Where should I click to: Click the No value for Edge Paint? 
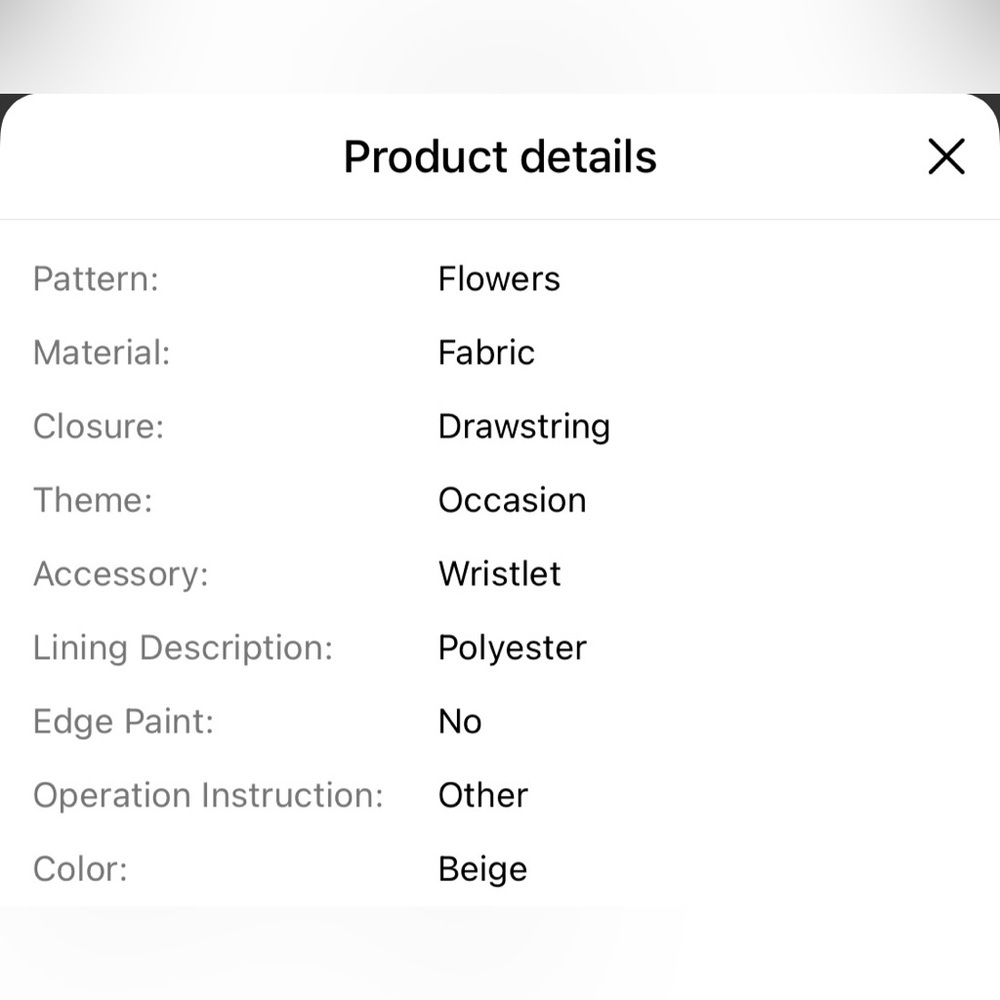click(460, 722)
